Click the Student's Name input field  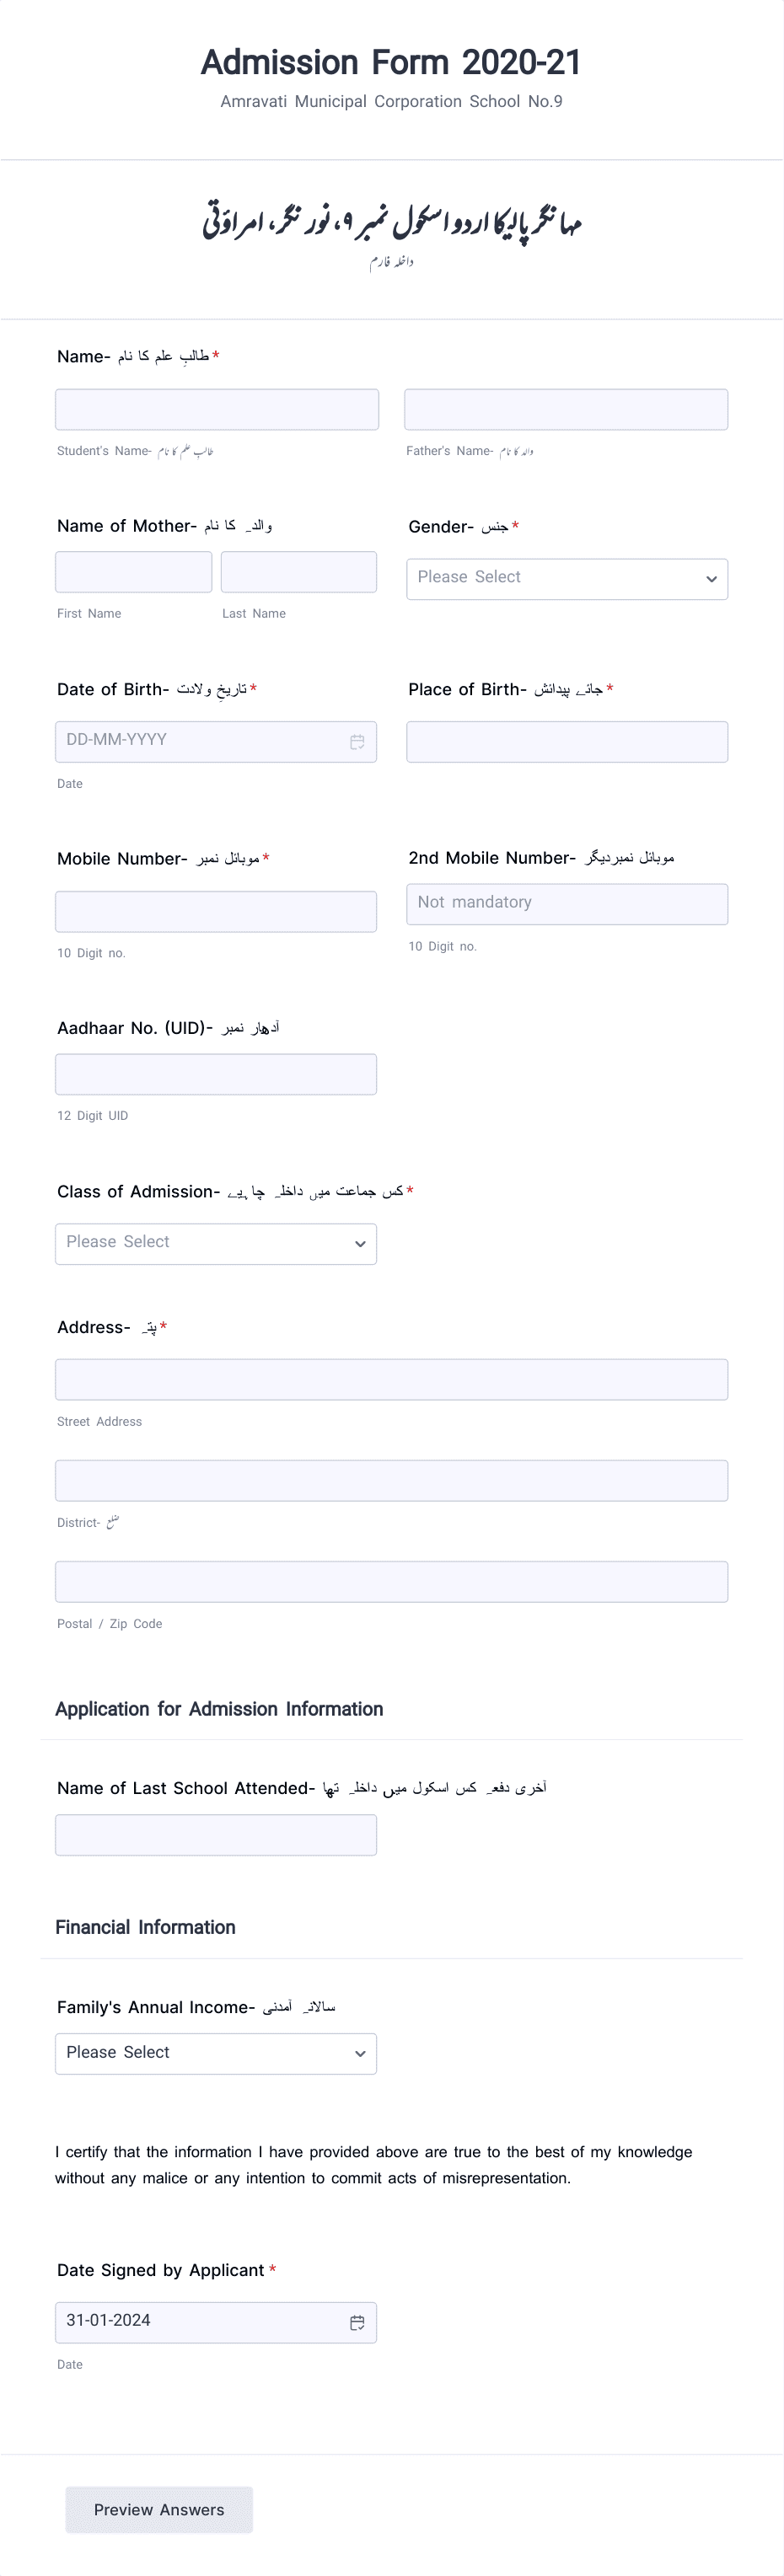(216, 408)
